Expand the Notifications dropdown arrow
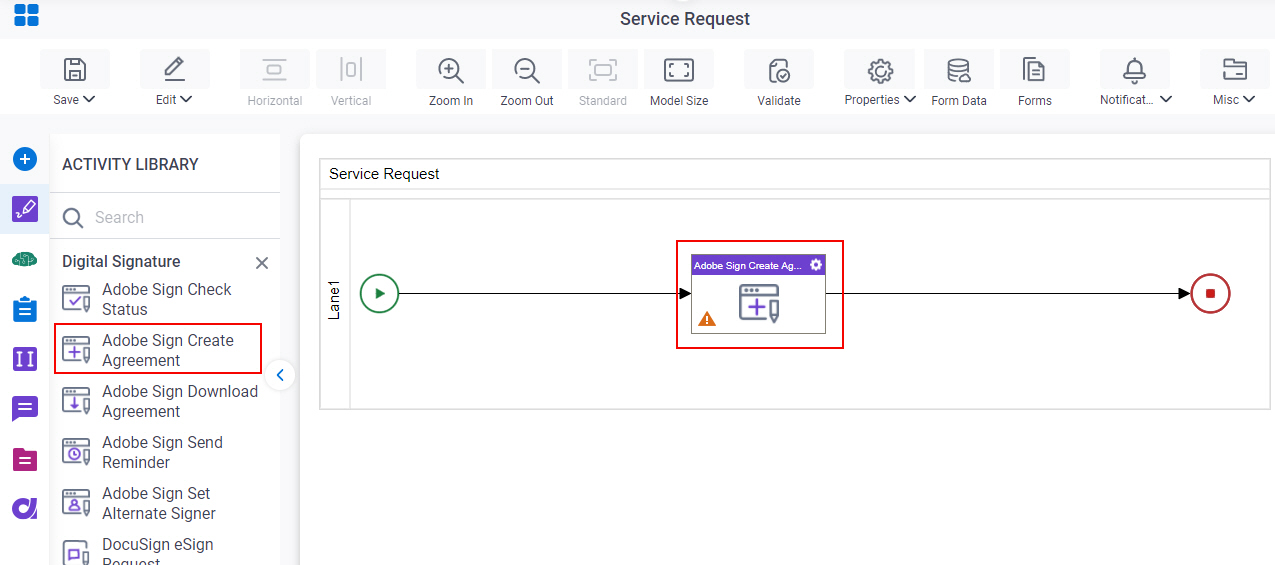1275x565 pixels. click(1166, 99)
